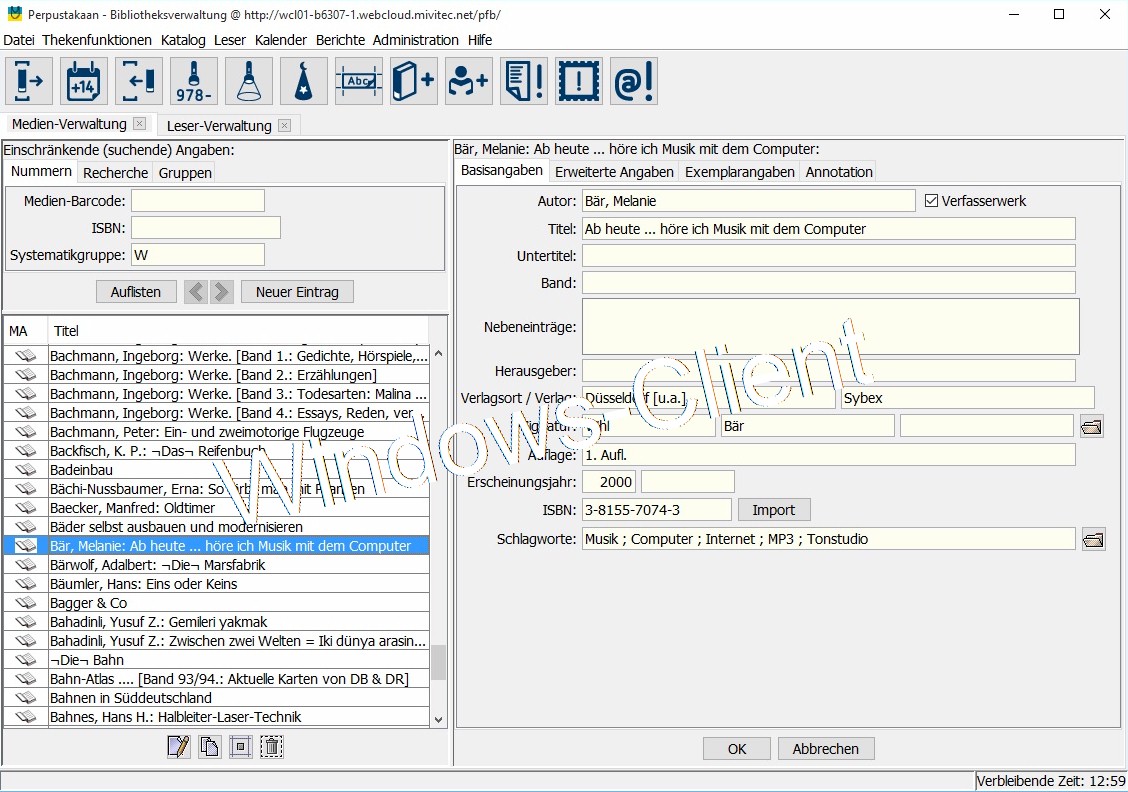The height and width of the screenshot is (792, 1128).
Task: Switch to the Recherche tab
Action: (116, 173)
